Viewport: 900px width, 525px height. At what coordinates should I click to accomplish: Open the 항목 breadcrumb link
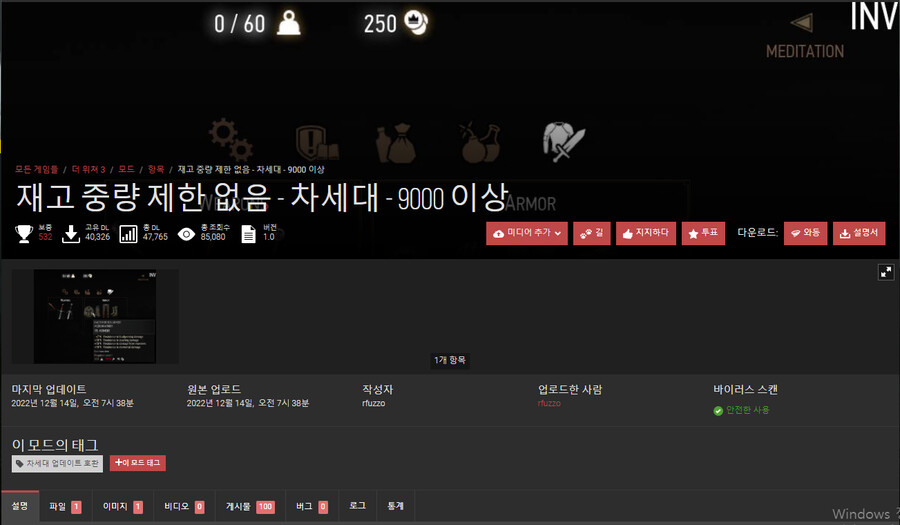(156, 169)
